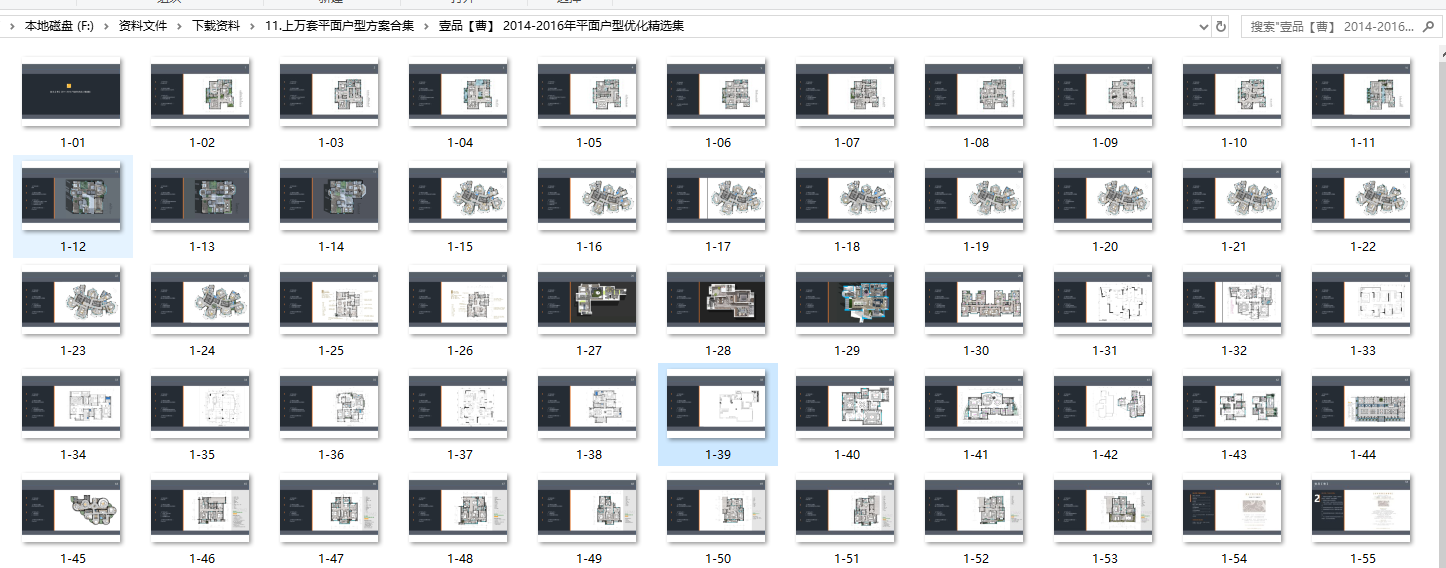Open the address bar history dropdown
The height and width of the screenshot is (568, 1446).
pyautogui.click(x=1204, y=27)
